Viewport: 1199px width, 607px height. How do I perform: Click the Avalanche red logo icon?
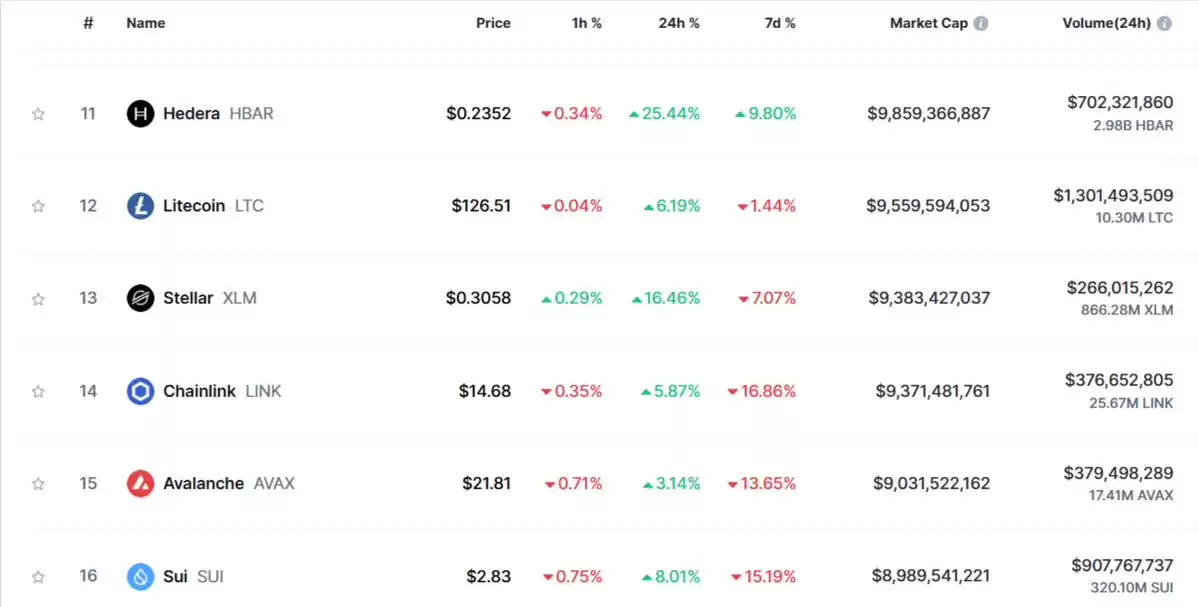click(140, 483)
